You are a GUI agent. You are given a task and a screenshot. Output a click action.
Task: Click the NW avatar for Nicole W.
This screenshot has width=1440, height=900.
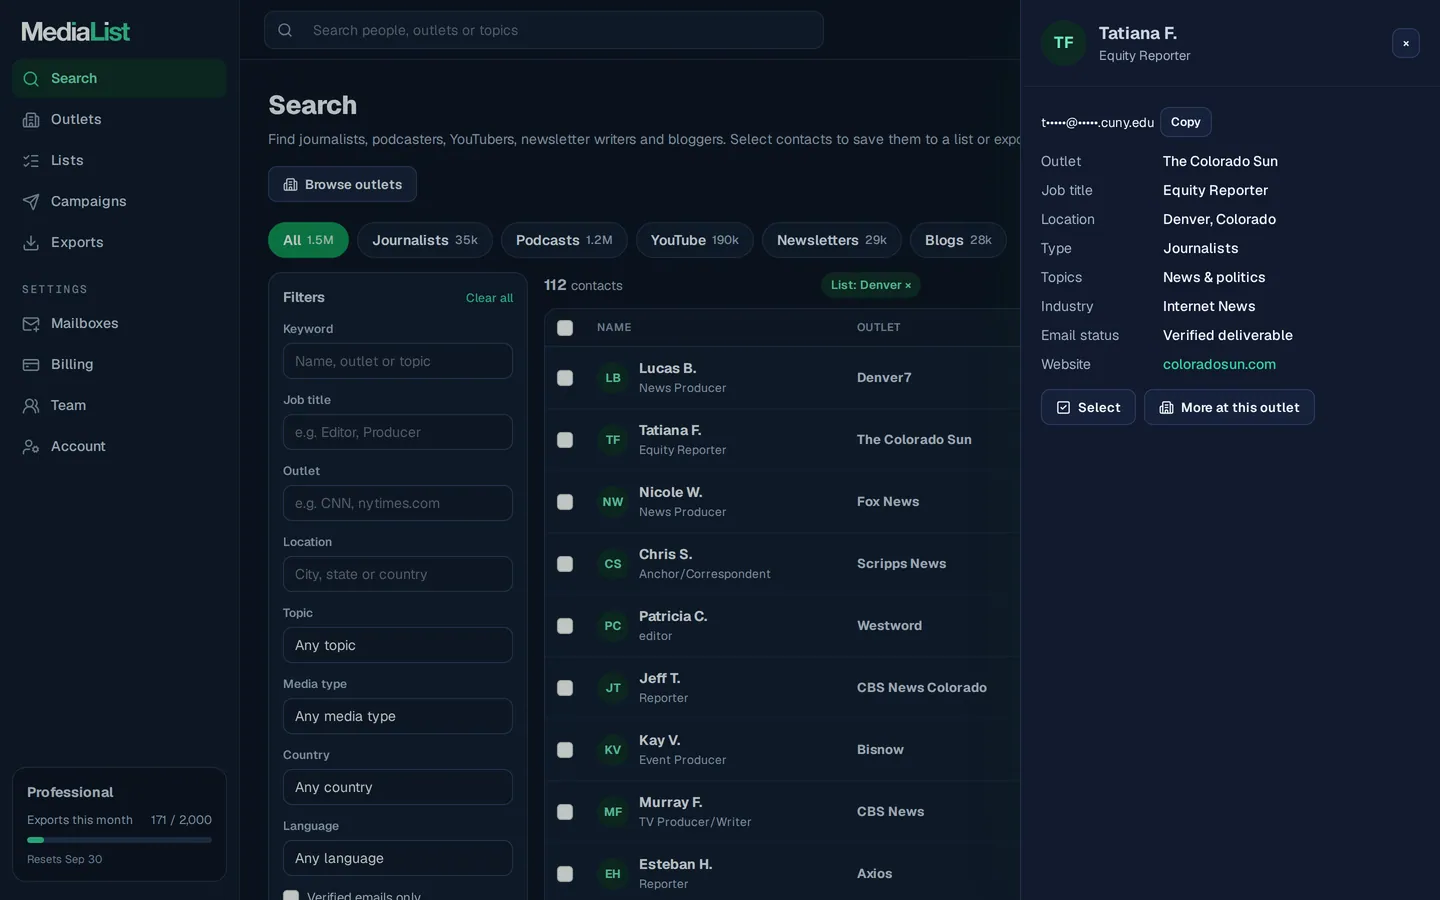coord(613,502)
